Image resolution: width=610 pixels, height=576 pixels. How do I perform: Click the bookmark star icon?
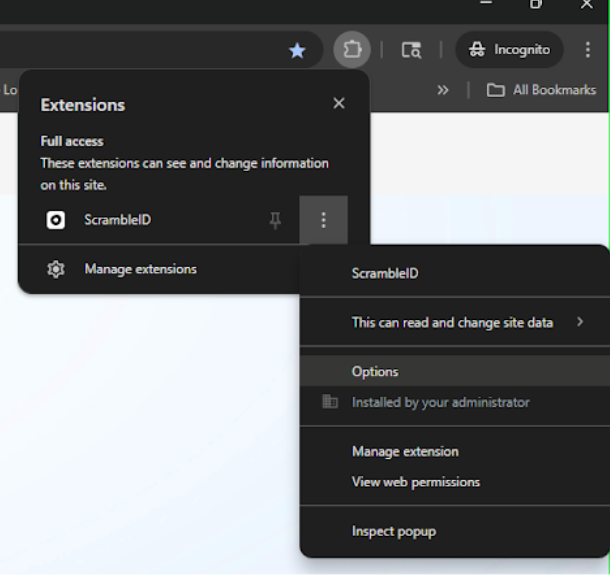pyautogui.click(x=297, y=51)
